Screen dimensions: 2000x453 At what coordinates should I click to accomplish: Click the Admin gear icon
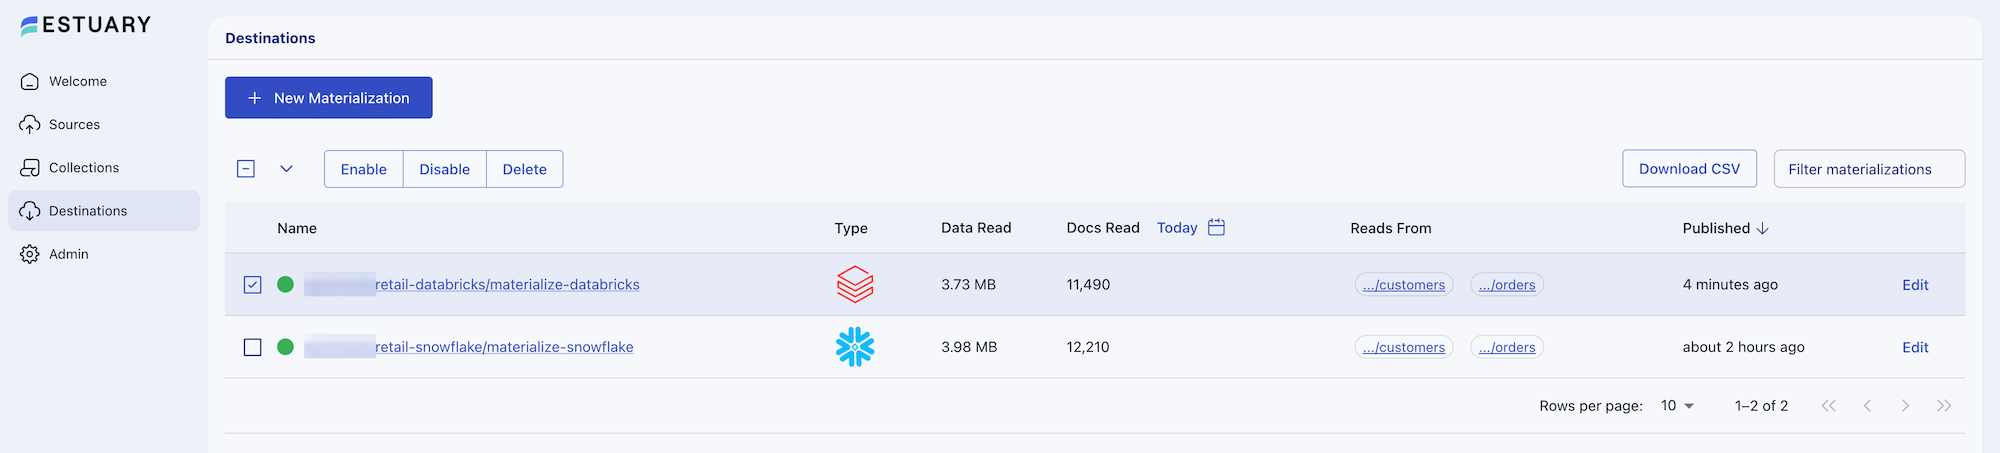click(30, 254)
